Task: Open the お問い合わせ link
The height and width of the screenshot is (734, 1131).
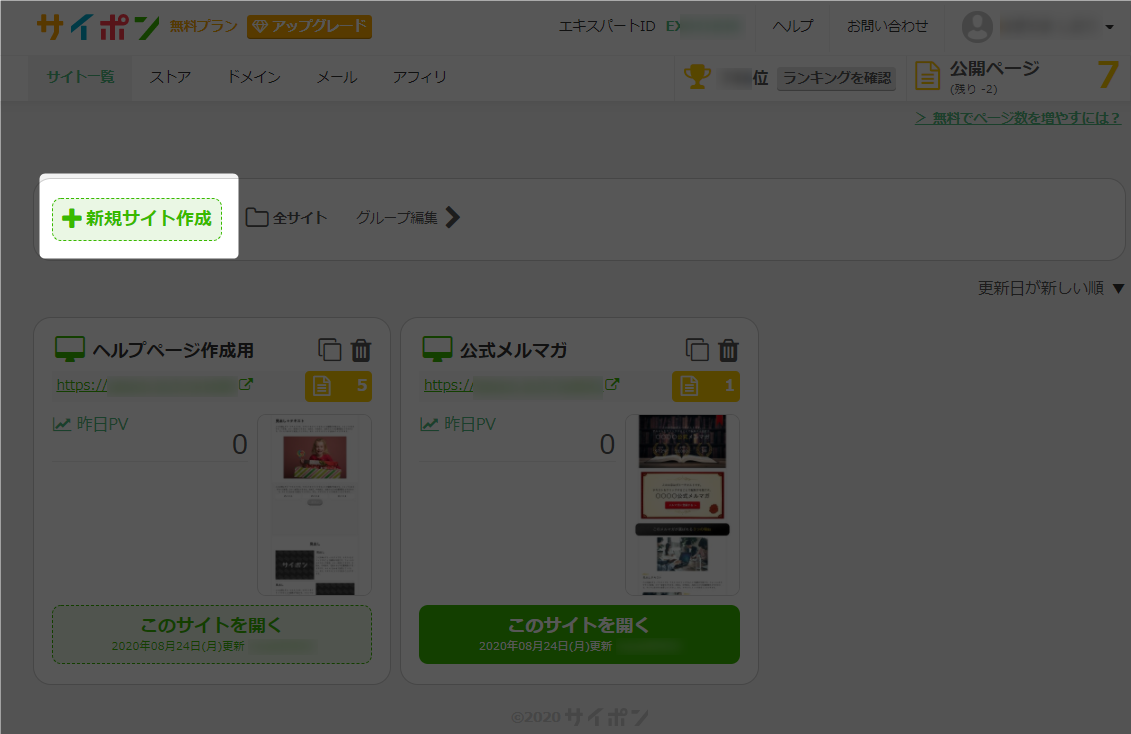Action: 887,26
